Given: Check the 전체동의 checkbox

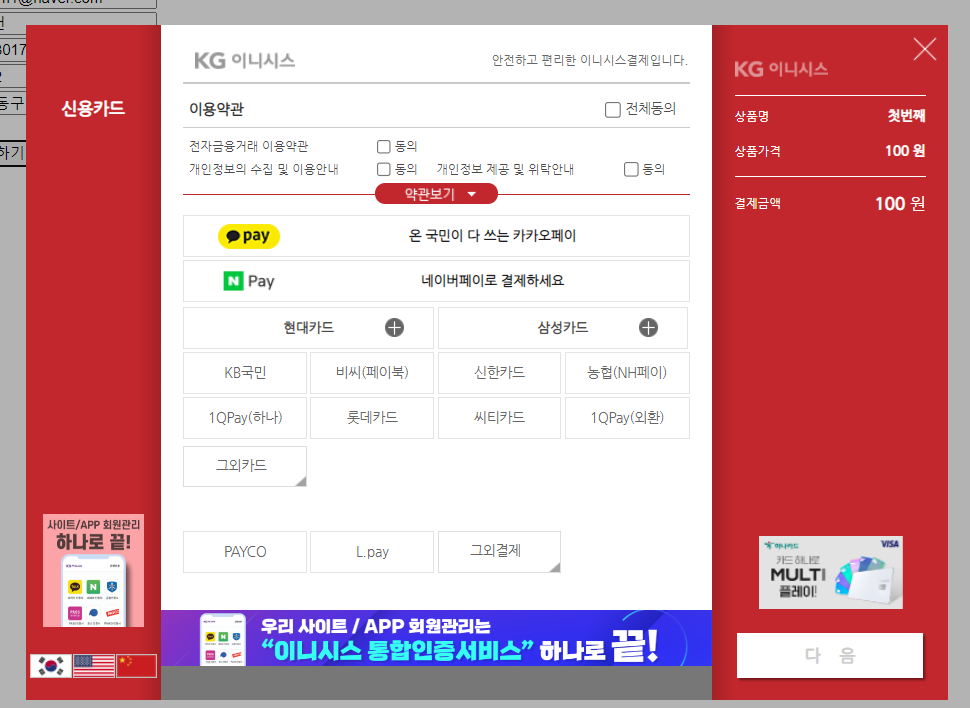Looking at the screenshot, I should coord(612,110).
